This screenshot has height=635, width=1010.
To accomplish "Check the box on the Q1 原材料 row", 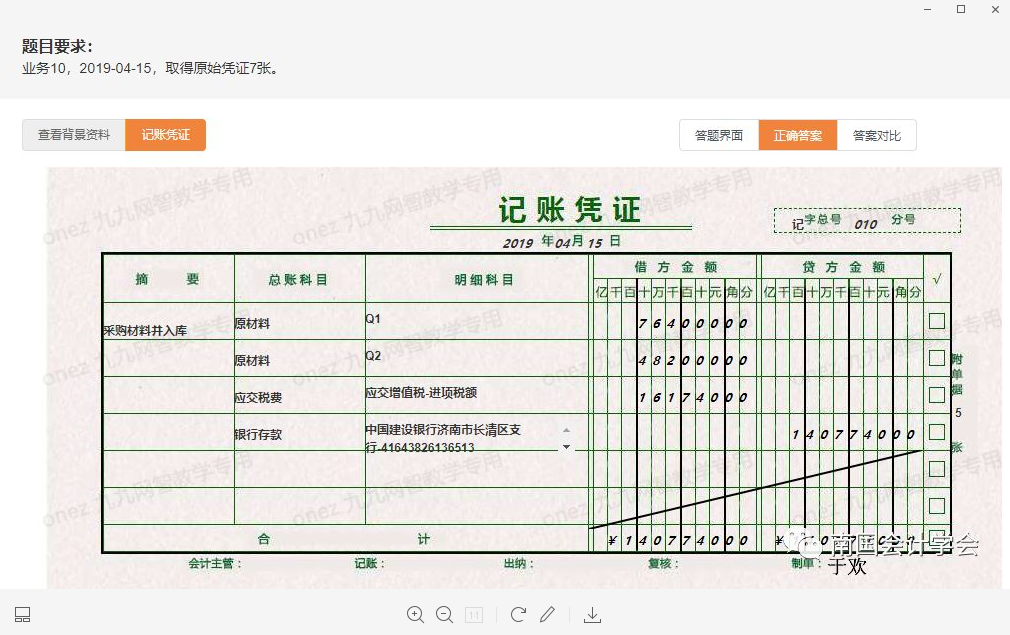I will pyautogui.click(x=937, y=321).
